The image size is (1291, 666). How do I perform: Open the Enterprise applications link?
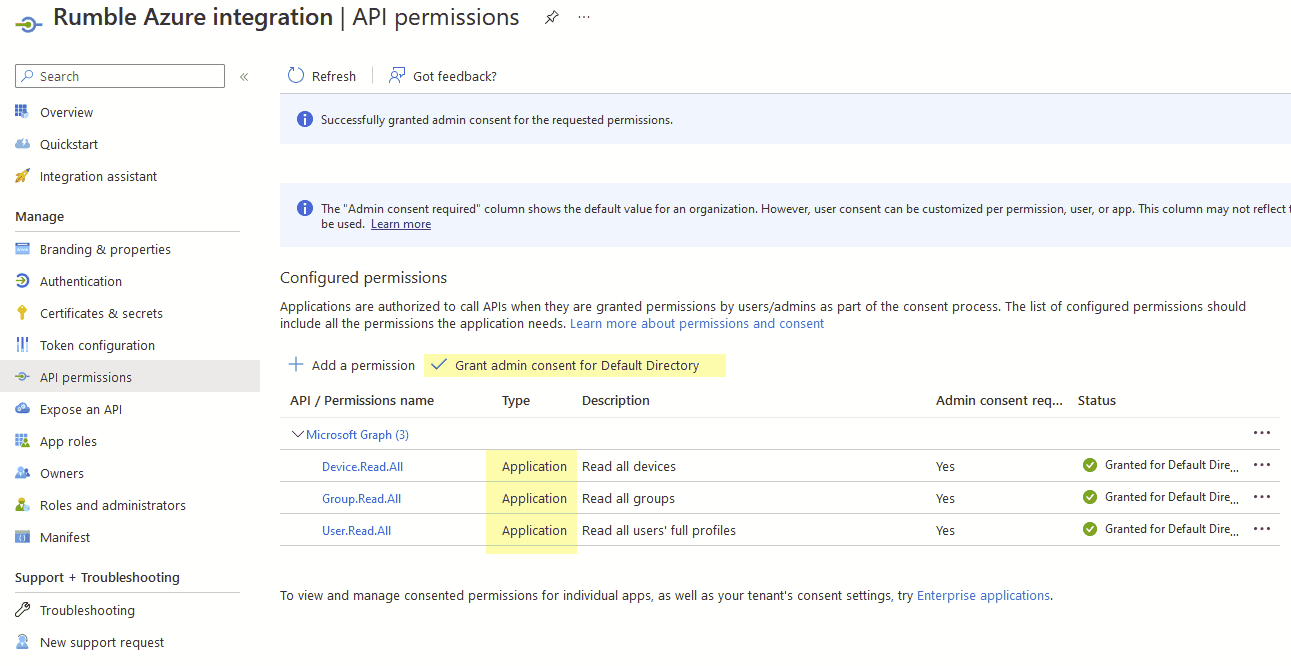coord(983,595)
